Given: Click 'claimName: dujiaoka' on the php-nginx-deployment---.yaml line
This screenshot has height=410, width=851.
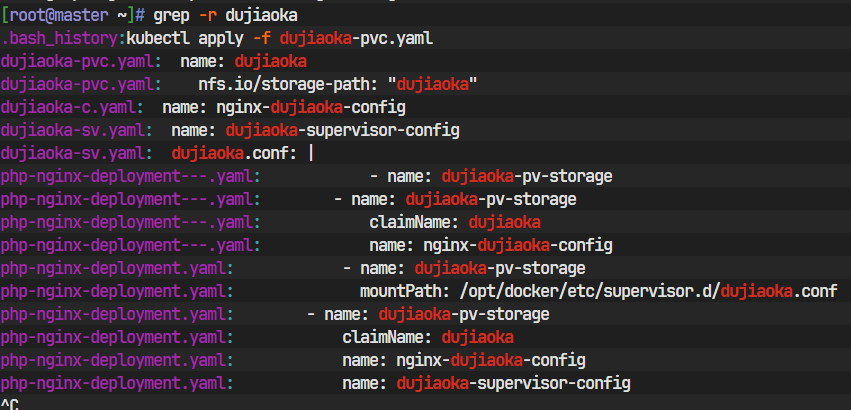Looking at the screenshot, I should [x=455, y=222].
